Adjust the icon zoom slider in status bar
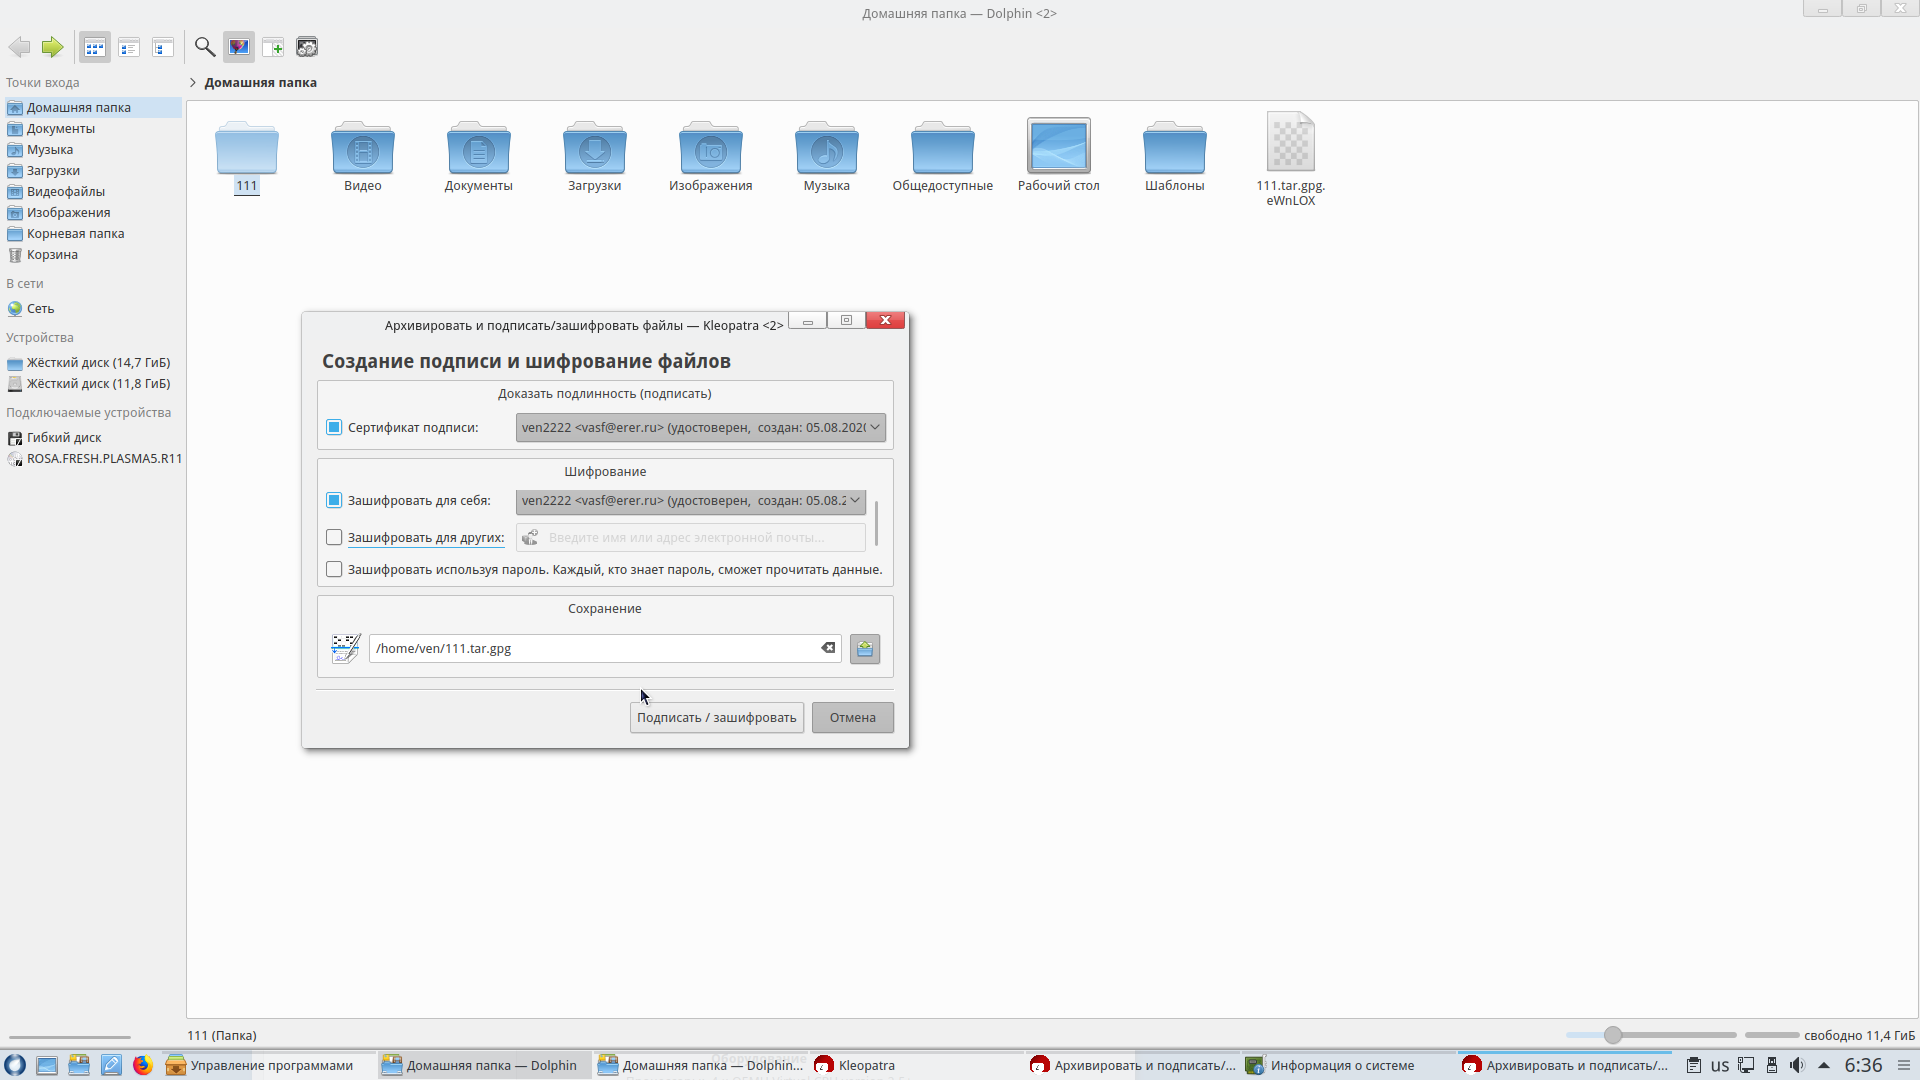This screenshot has width=1920, height=1080. (x=1613, y=1035)
